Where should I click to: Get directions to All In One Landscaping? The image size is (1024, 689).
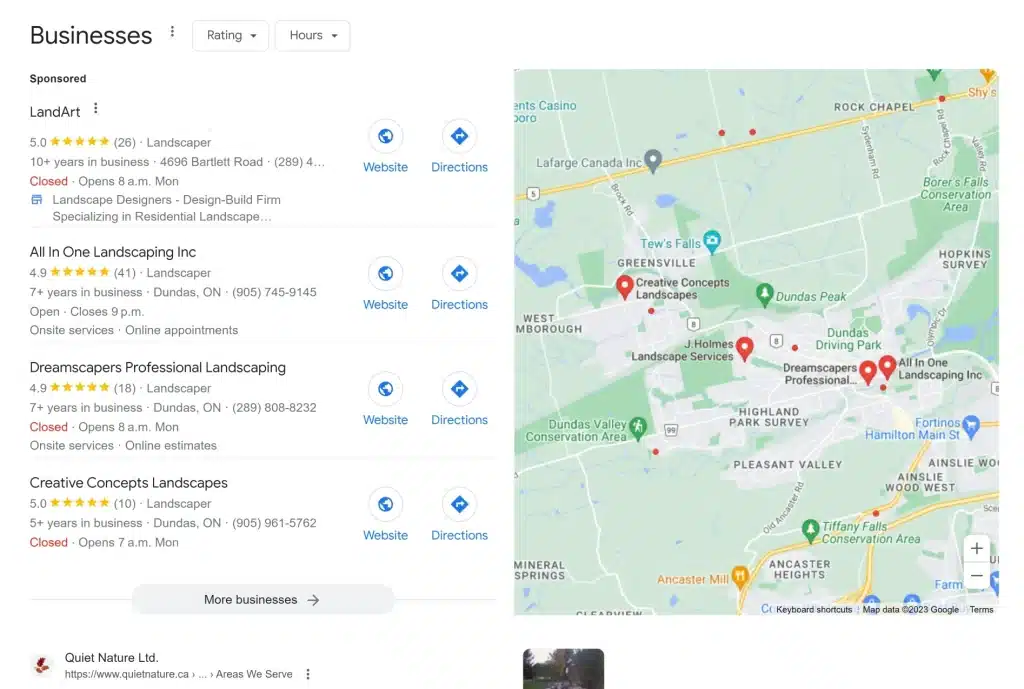pyautogui.click(x=459, y=273)
